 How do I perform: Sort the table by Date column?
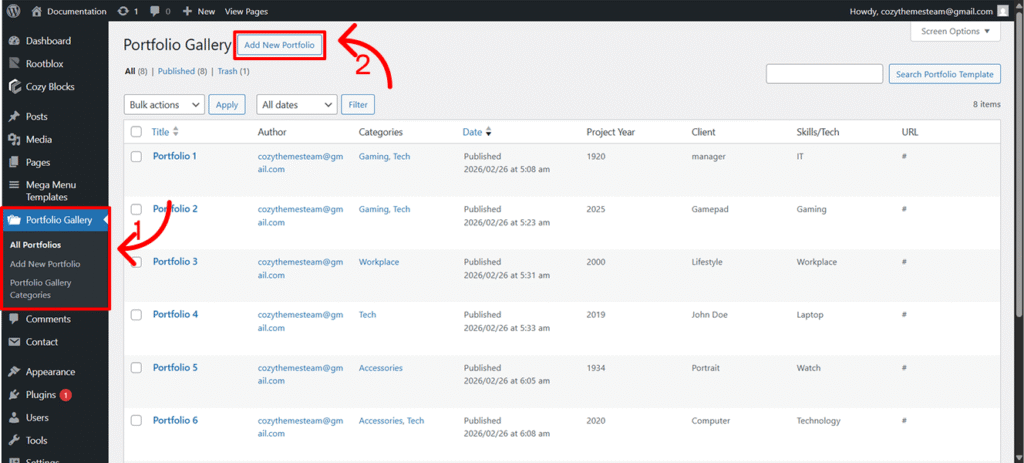pyautogui.click(x=472, y=132)
